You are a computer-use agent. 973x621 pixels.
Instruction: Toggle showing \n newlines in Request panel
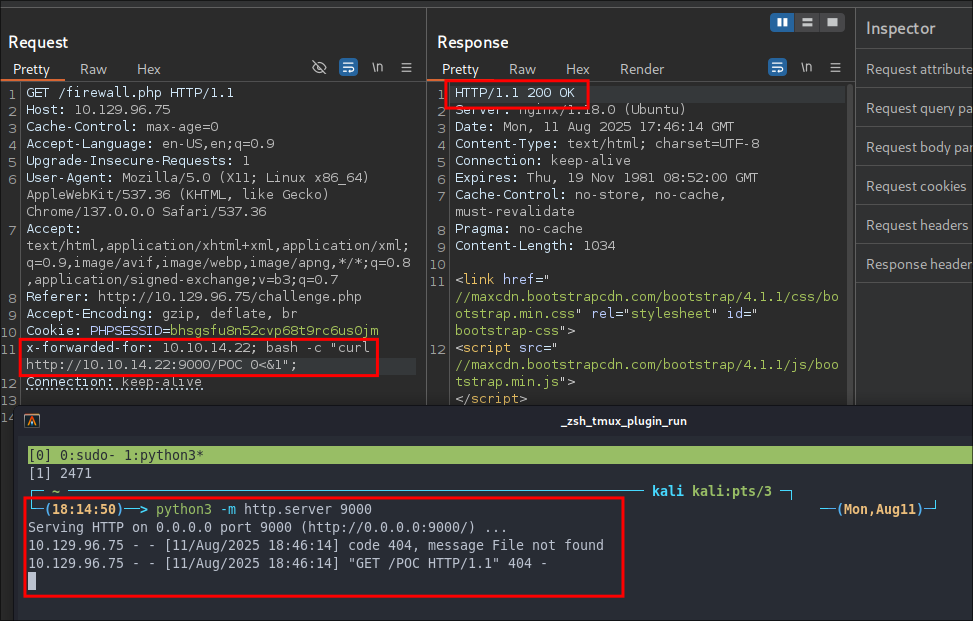point(377,67)
